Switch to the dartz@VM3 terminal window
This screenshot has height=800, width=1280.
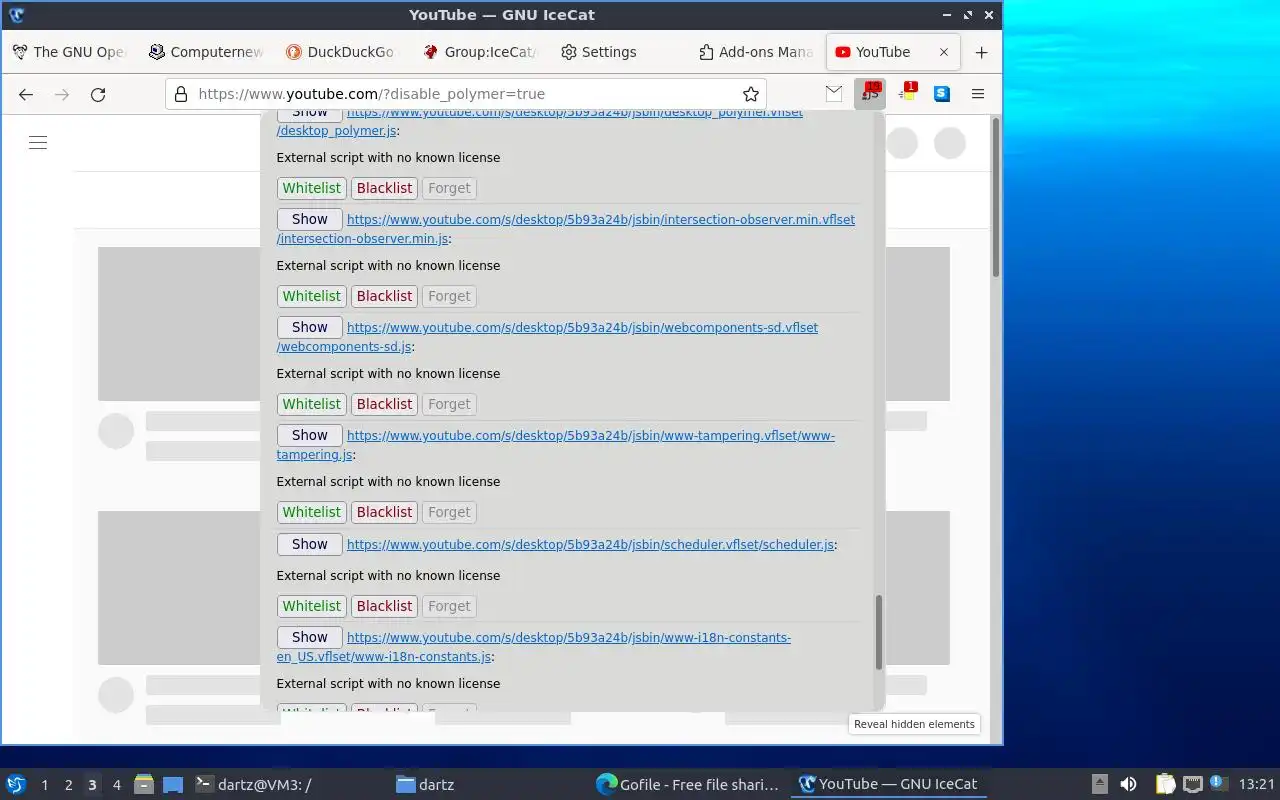pyautogui.click(x=253, y=784)
